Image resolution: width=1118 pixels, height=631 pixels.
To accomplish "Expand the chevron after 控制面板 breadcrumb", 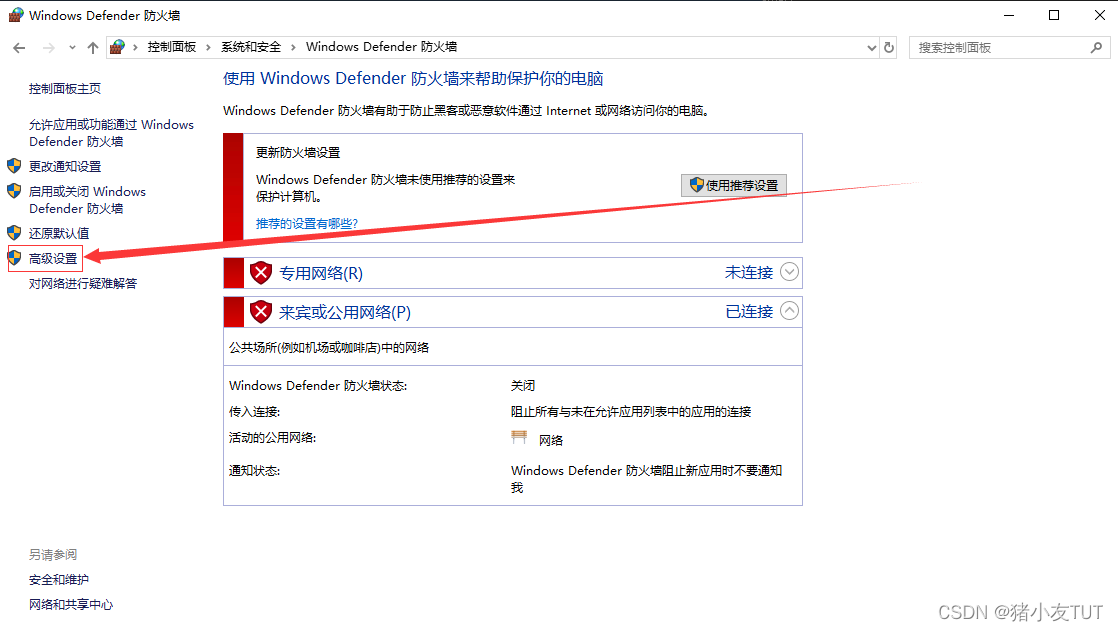I will coord(208,48).
